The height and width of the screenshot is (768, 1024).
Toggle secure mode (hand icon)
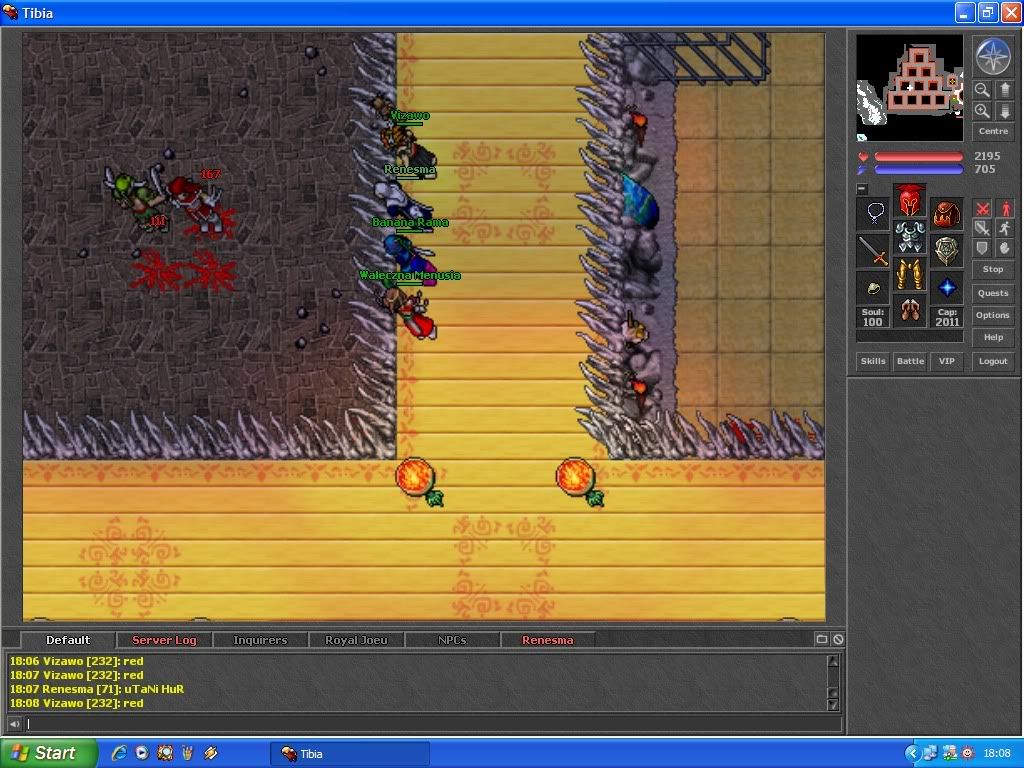1005,248
